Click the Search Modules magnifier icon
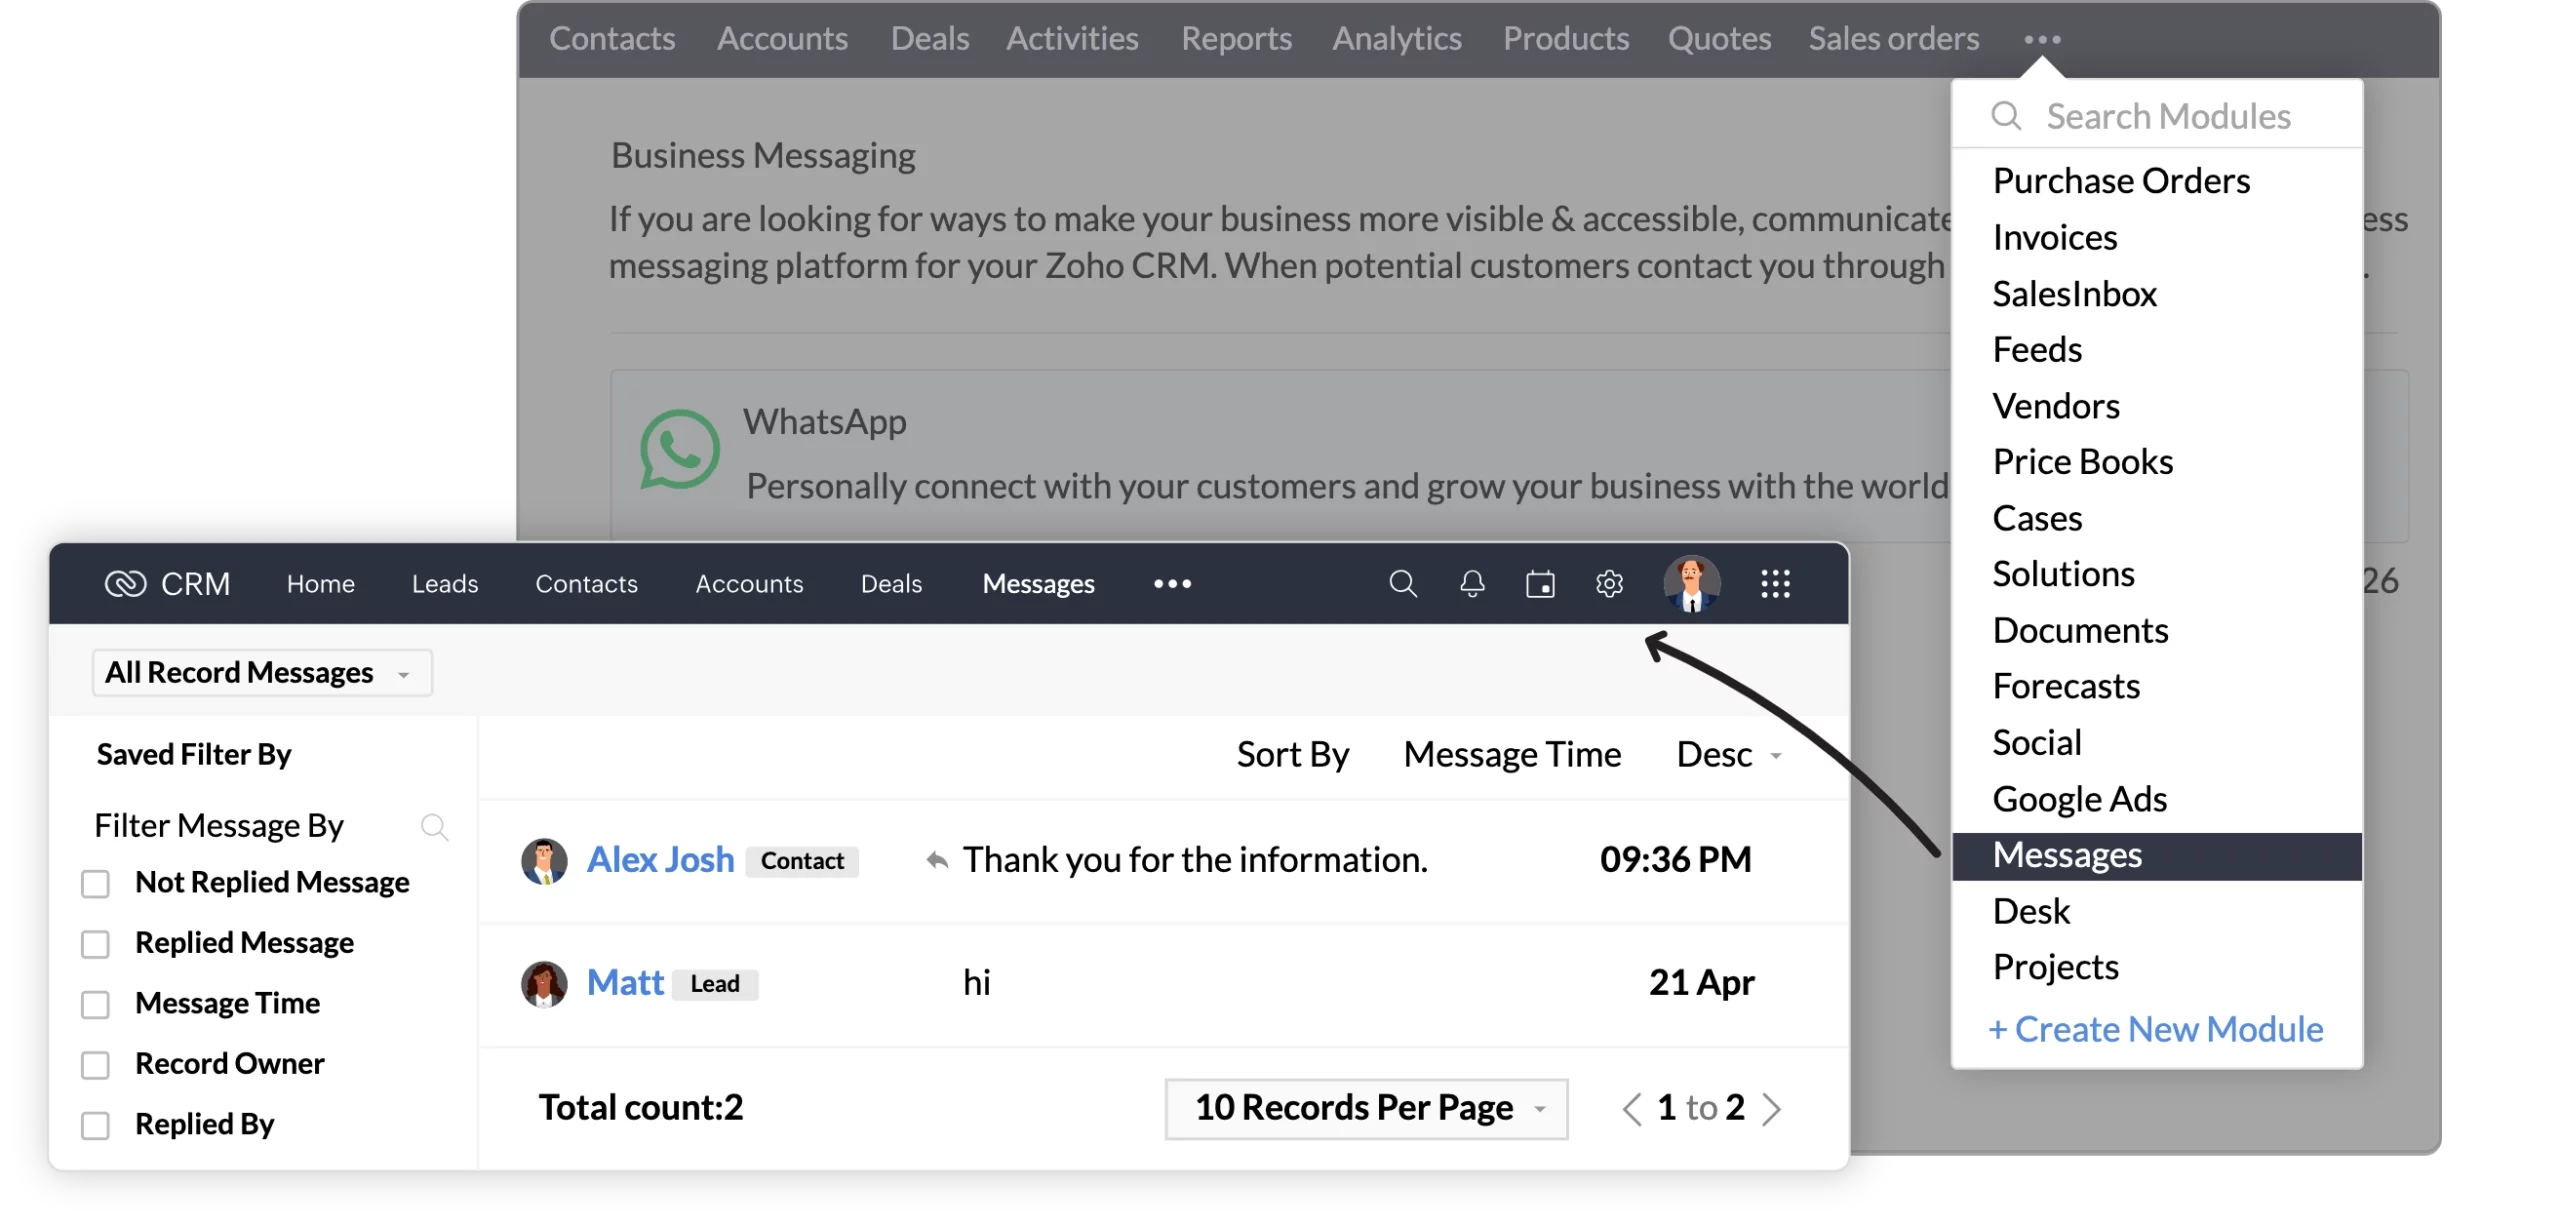 pos(2006,116)
